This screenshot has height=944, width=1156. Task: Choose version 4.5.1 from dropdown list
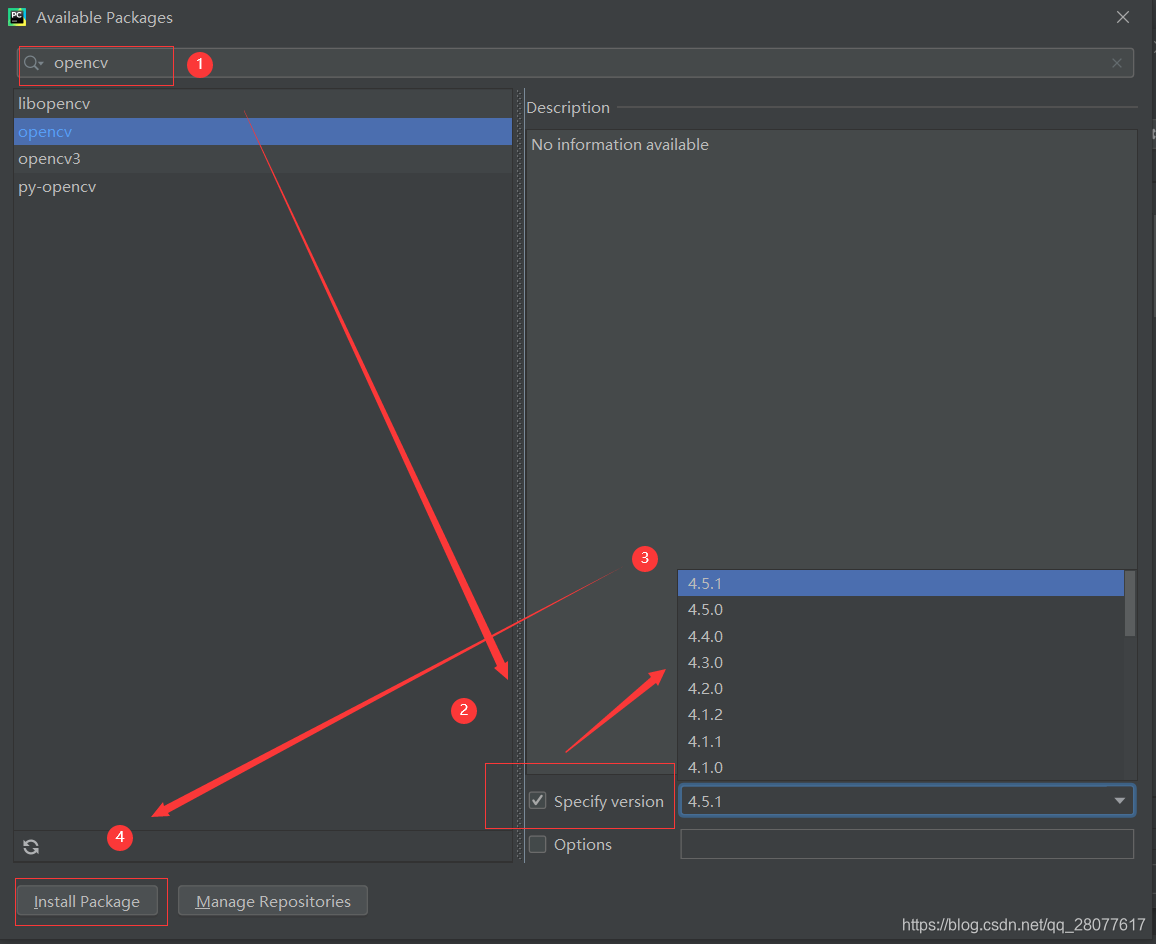pos(900,583)
